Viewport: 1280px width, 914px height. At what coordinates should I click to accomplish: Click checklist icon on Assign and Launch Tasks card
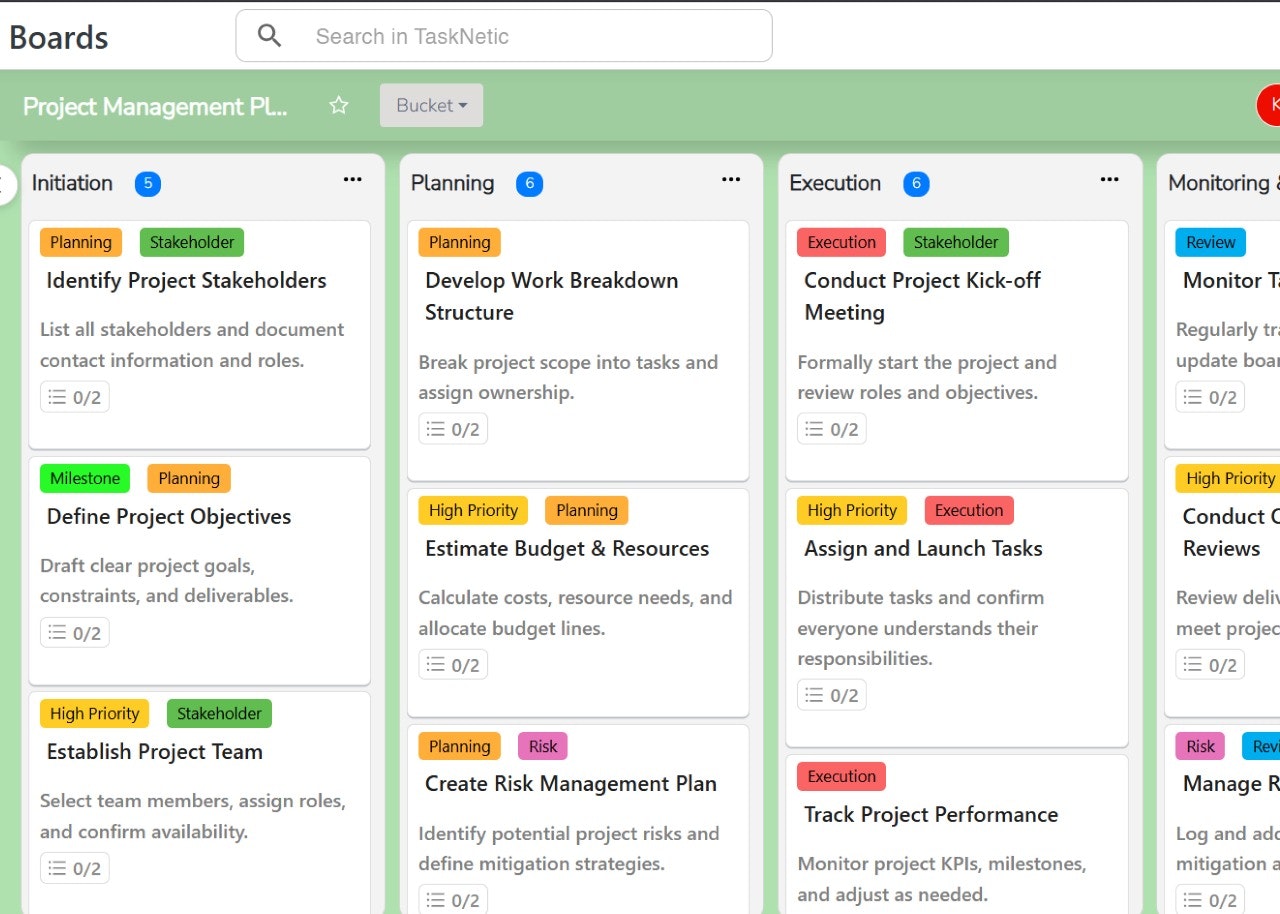tap(815, 695)
